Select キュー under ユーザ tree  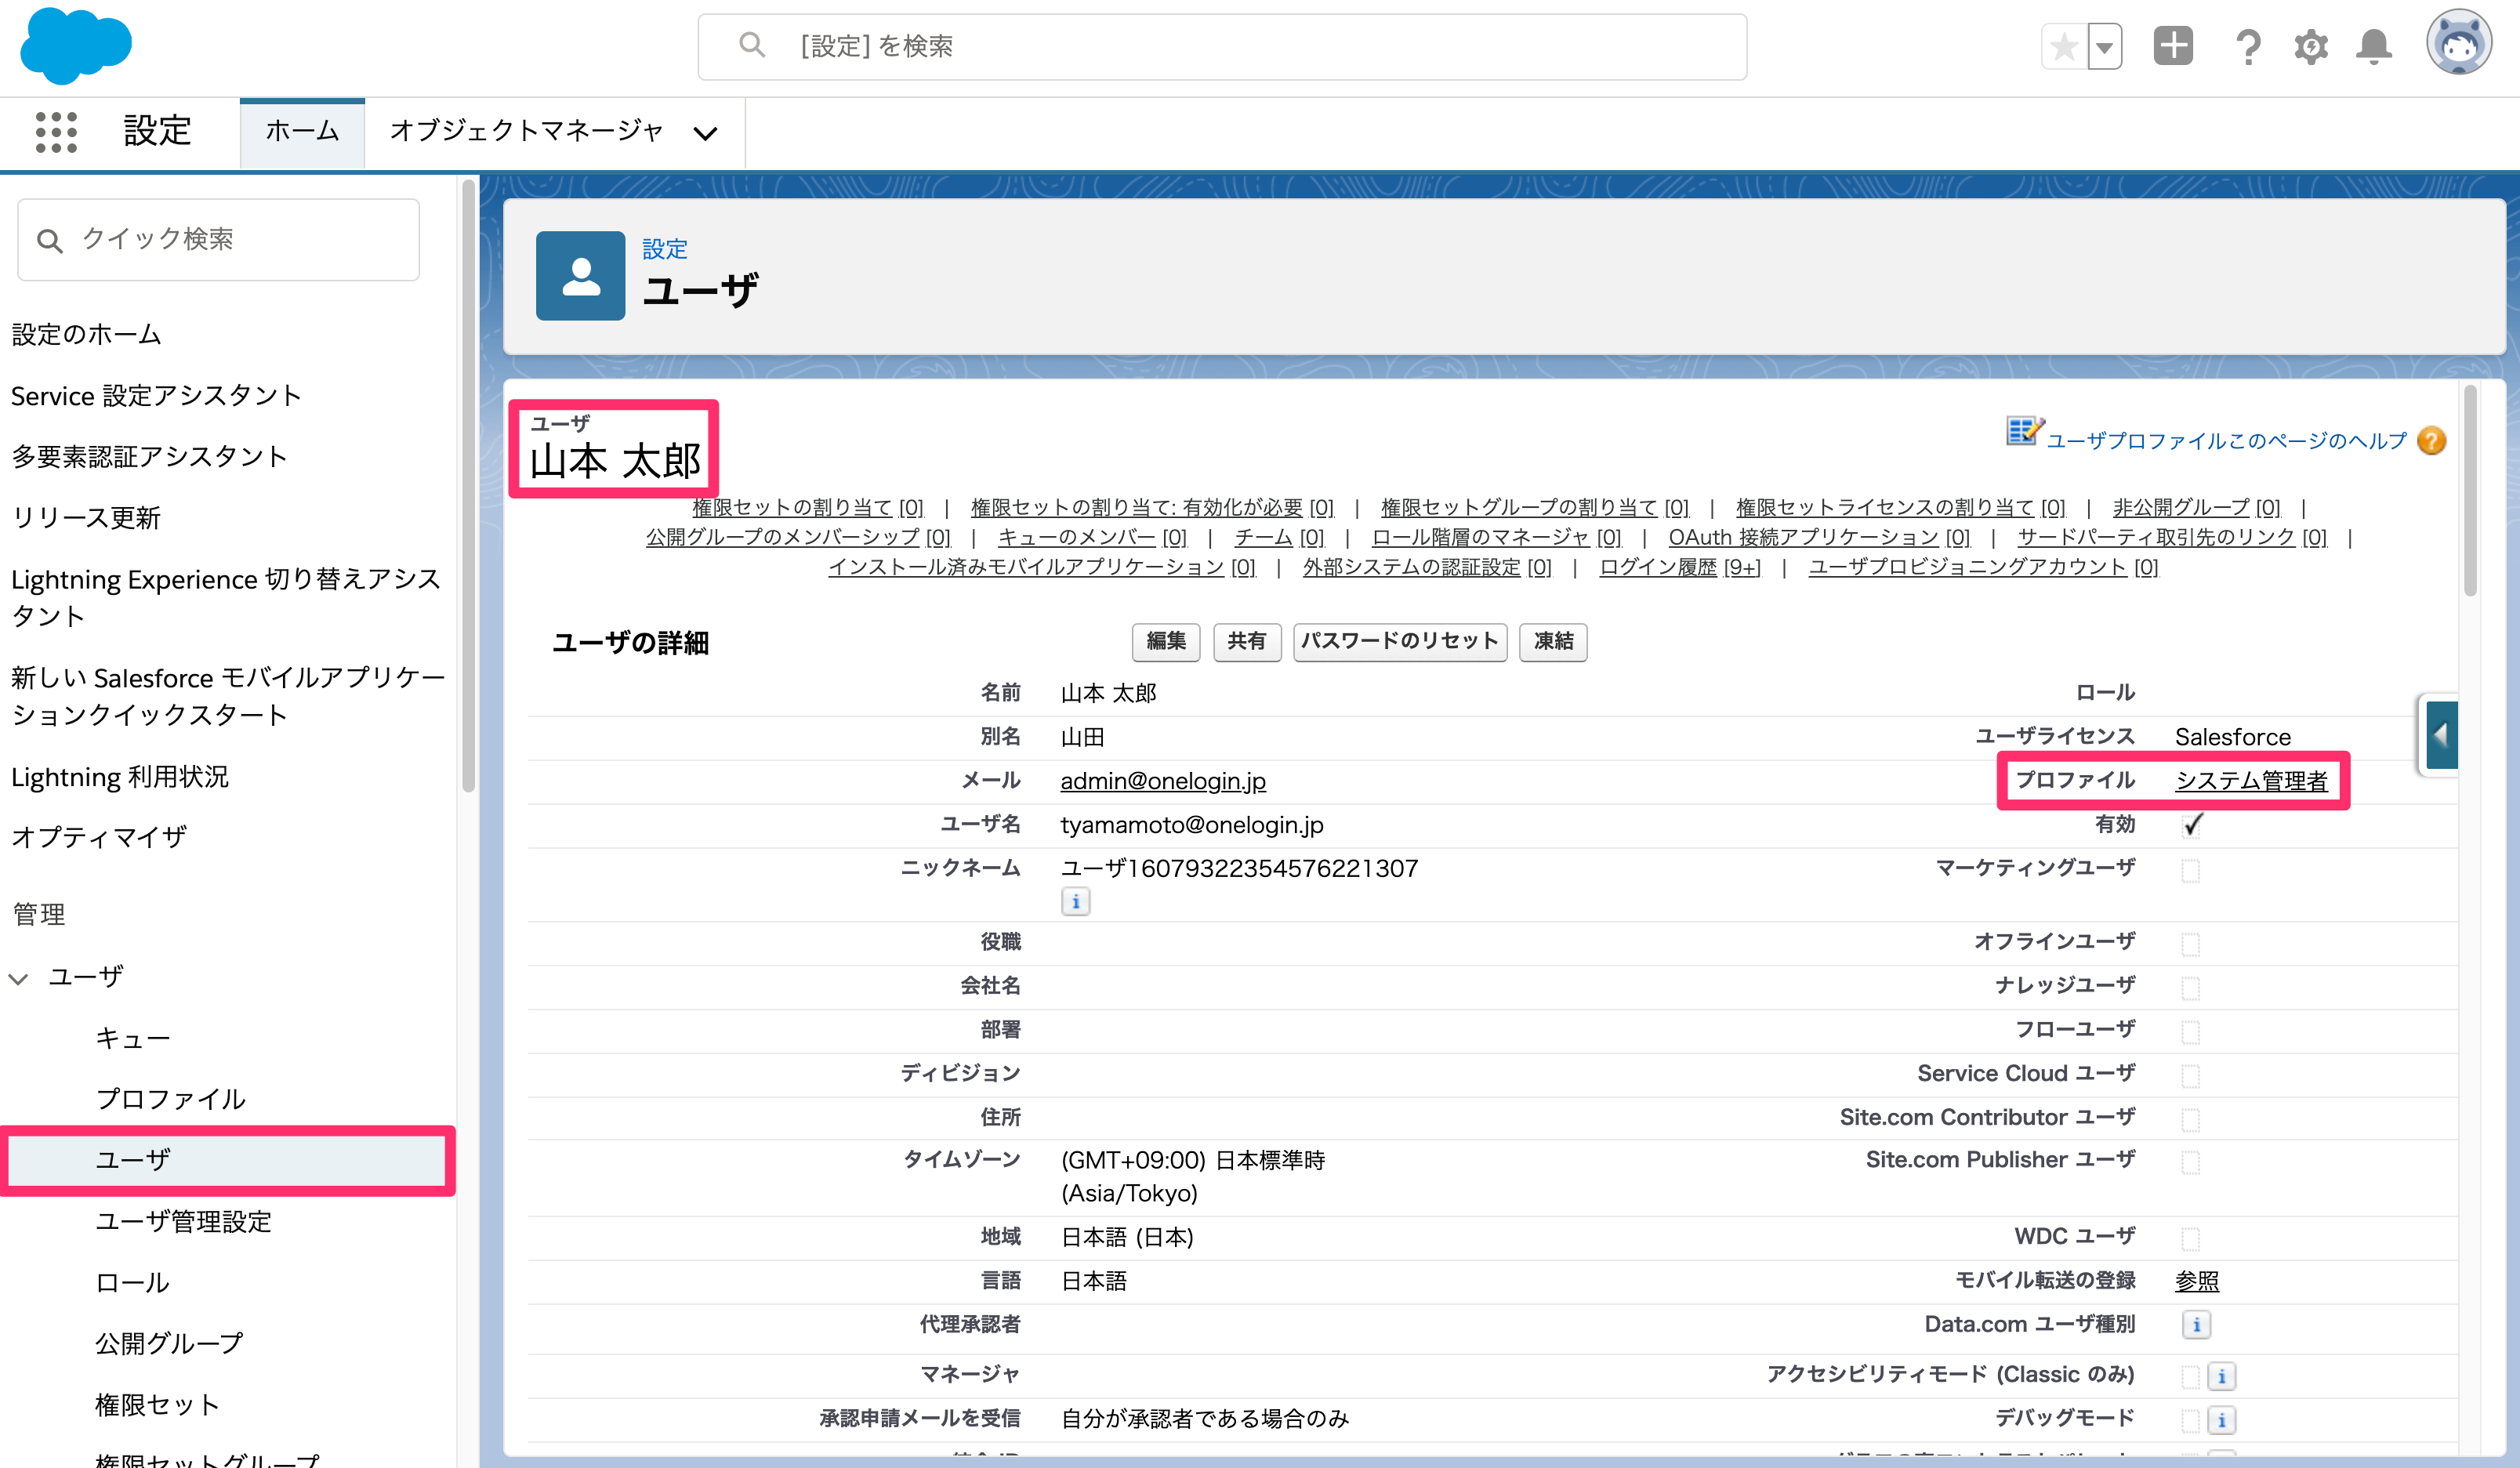133,1038
